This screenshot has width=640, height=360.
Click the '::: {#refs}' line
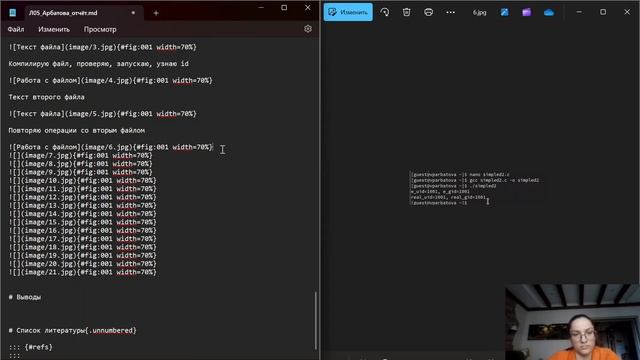pos(31,347)
